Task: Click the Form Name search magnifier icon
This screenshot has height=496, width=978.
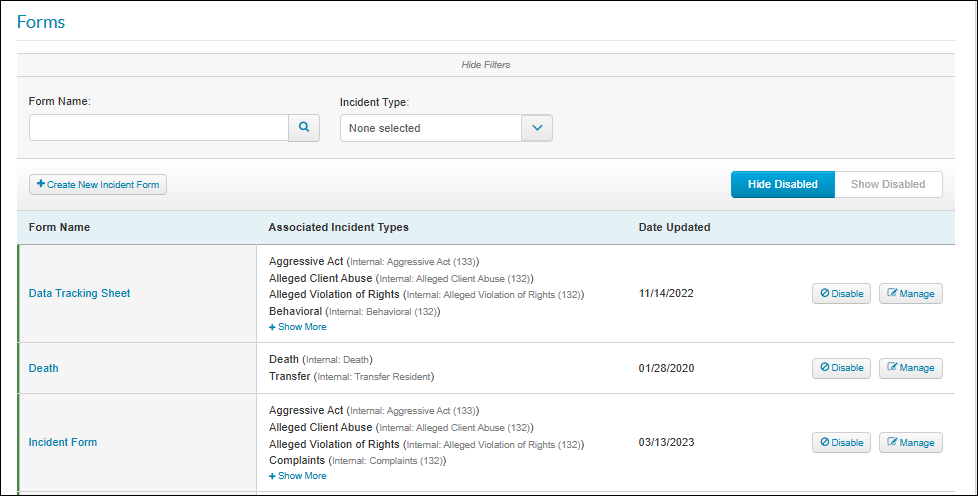Action: coord(304,127)
